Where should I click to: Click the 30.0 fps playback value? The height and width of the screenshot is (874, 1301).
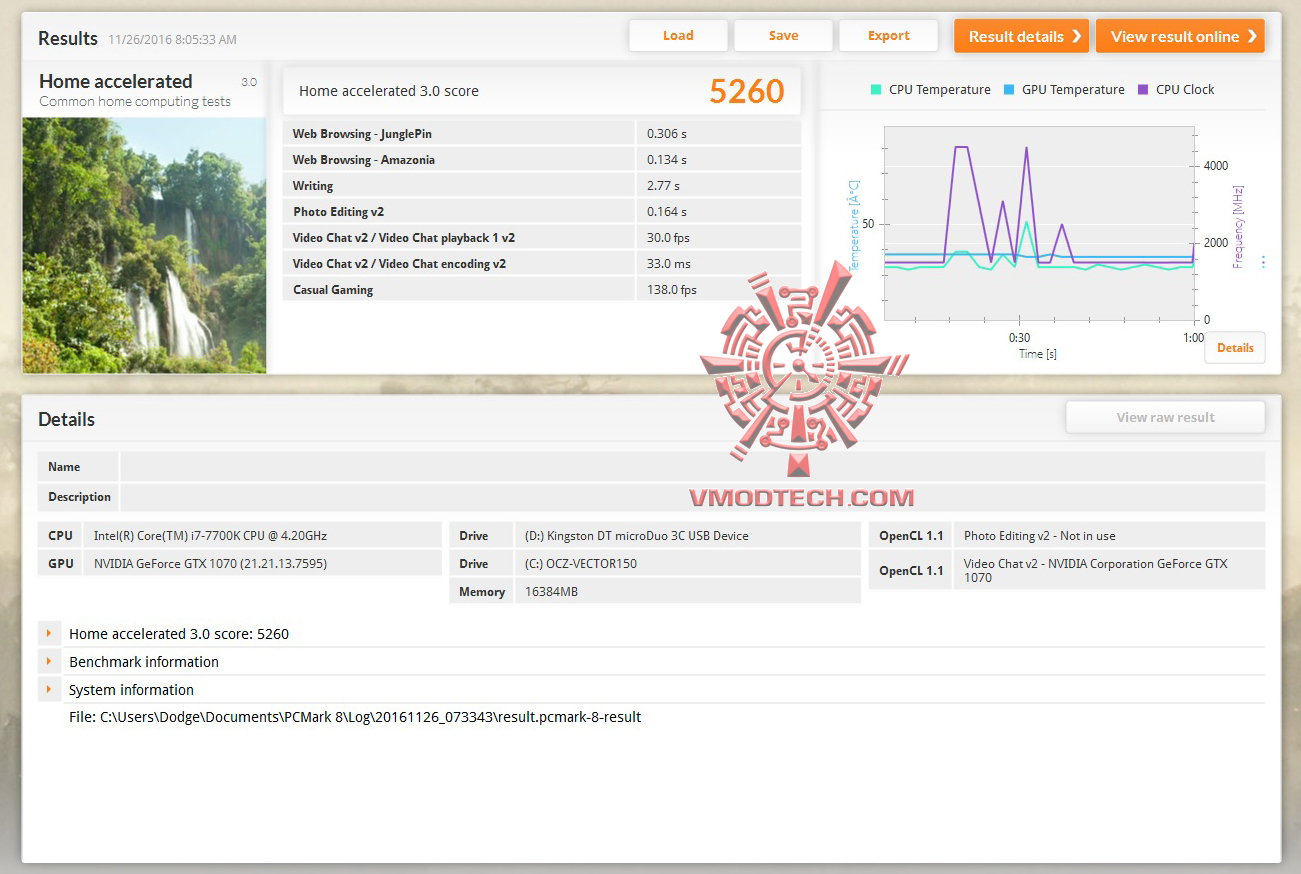(x=669, y=238)
